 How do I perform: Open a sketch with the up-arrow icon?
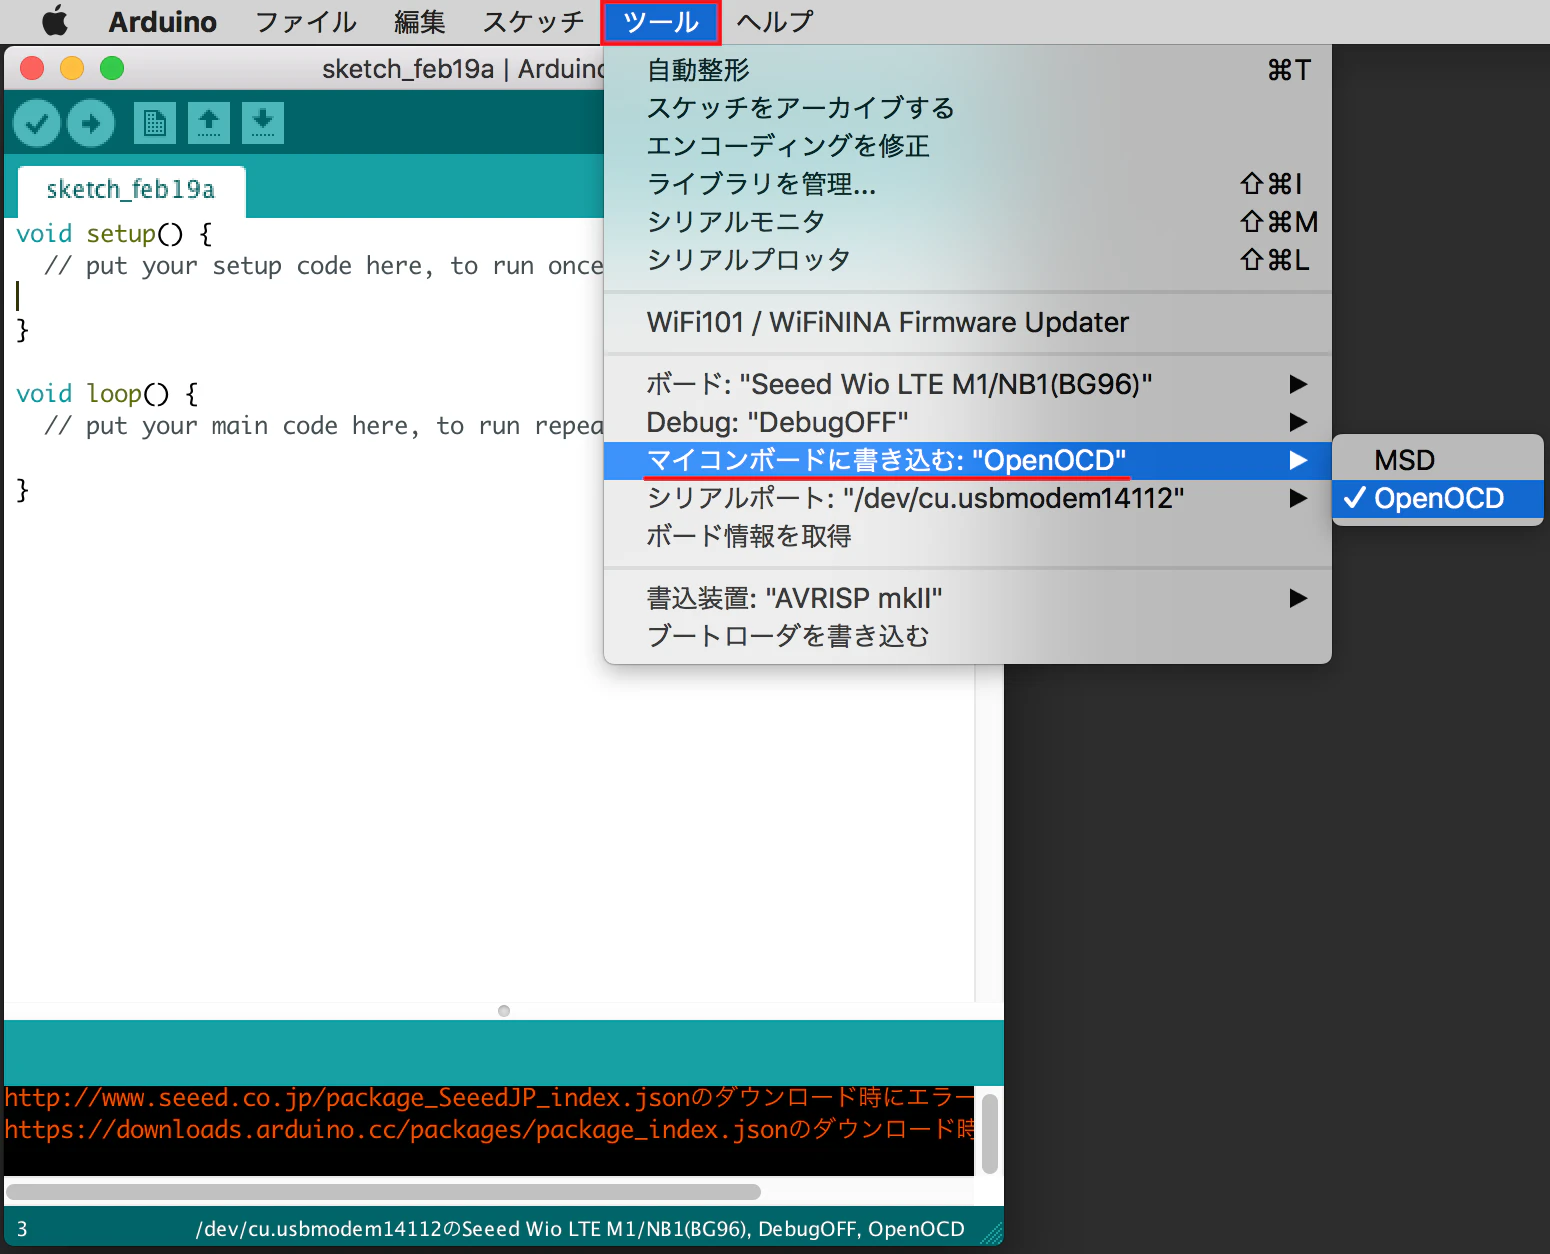[x=208, y=123]
